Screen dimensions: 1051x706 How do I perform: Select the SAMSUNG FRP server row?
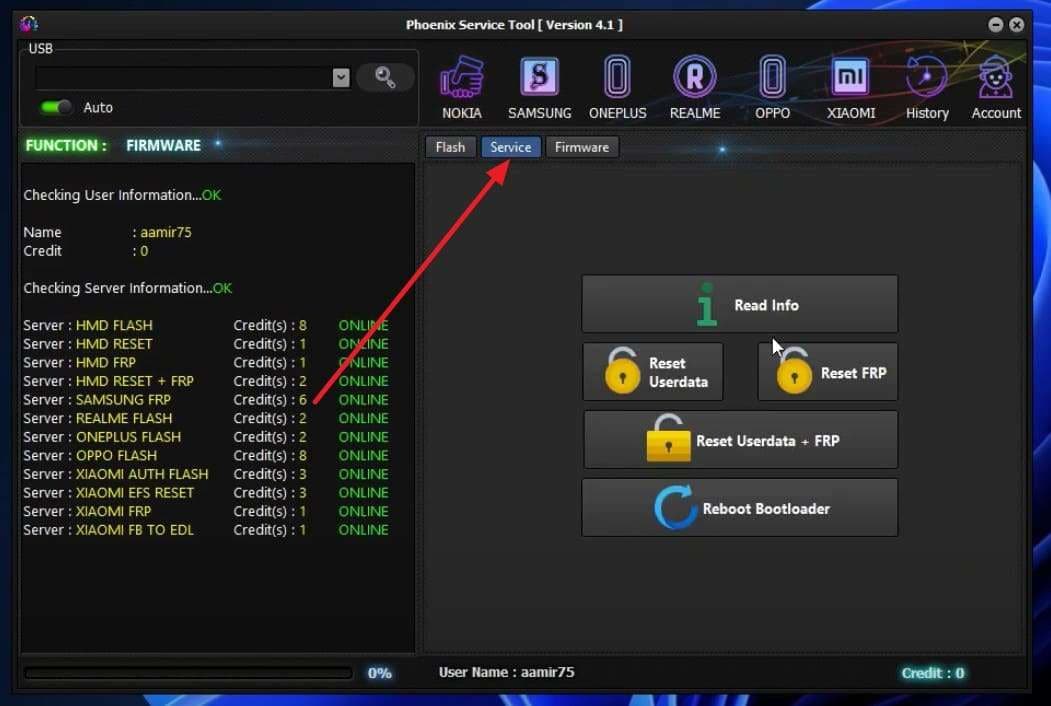[x=206, y=400]
